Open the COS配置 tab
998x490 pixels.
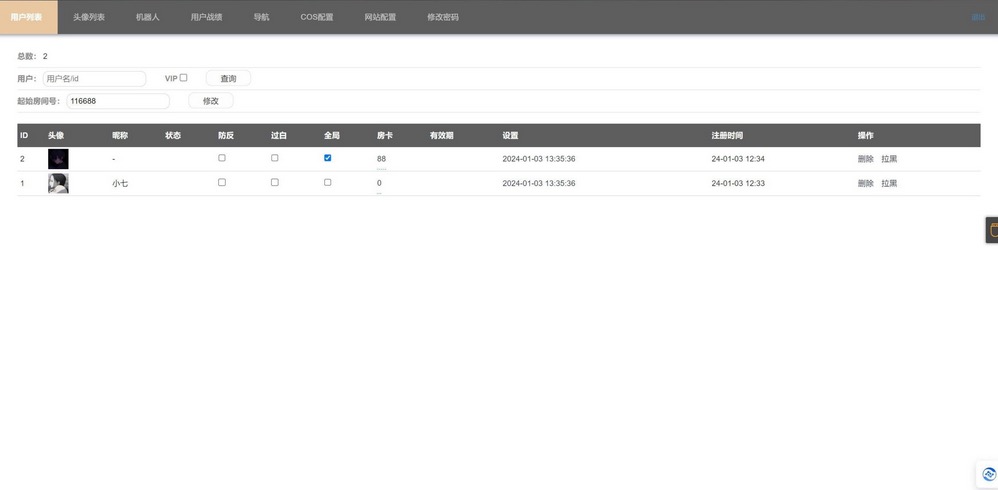317,17
